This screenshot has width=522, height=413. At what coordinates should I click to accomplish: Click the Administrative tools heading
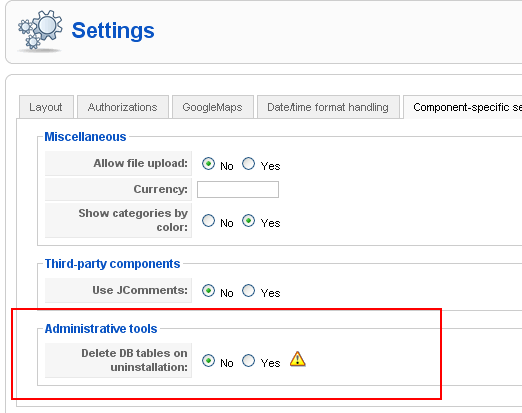(101, 329)
